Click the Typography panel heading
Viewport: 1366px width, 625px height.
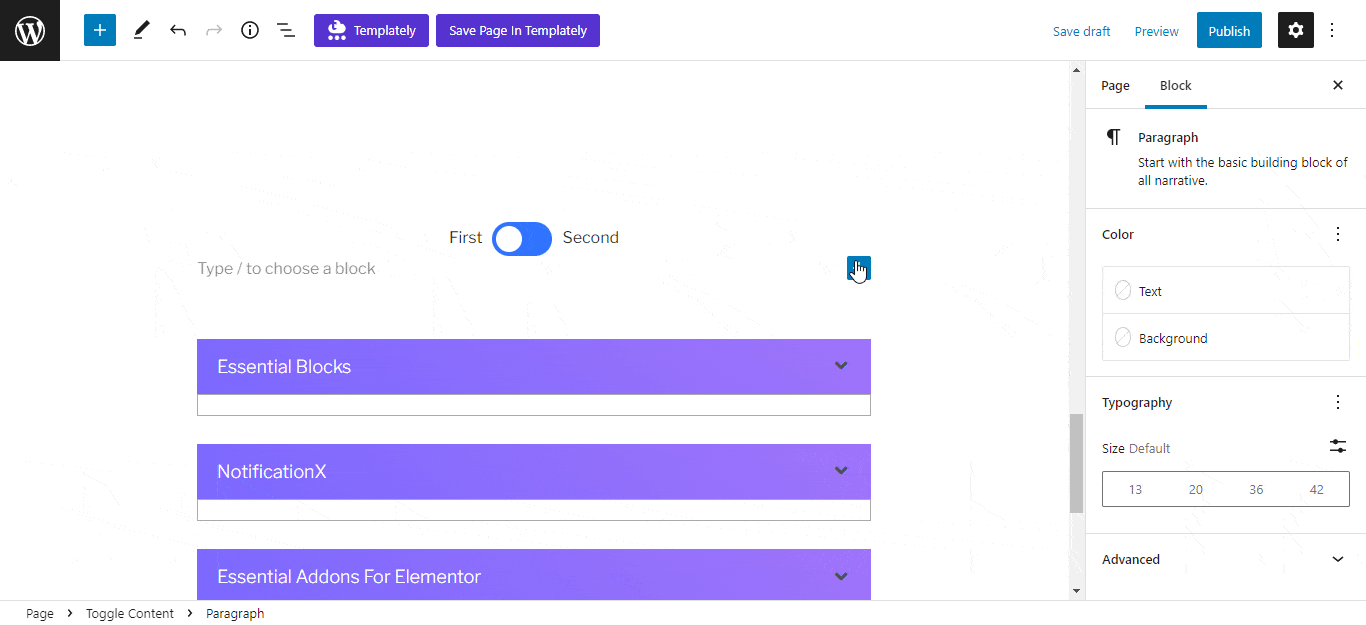tap(1137, 402)
